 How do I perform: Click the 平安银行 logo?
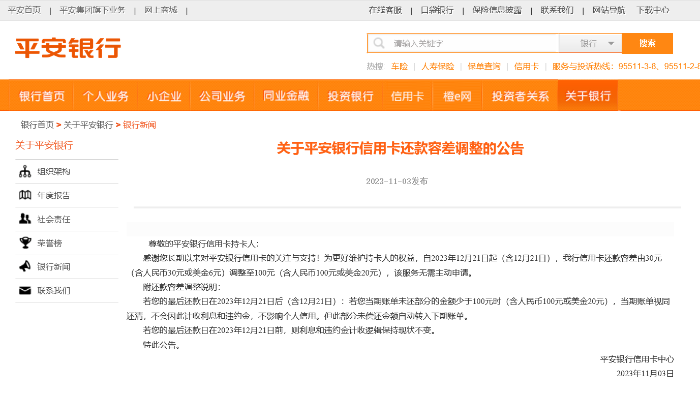click(x=68, y=48)
